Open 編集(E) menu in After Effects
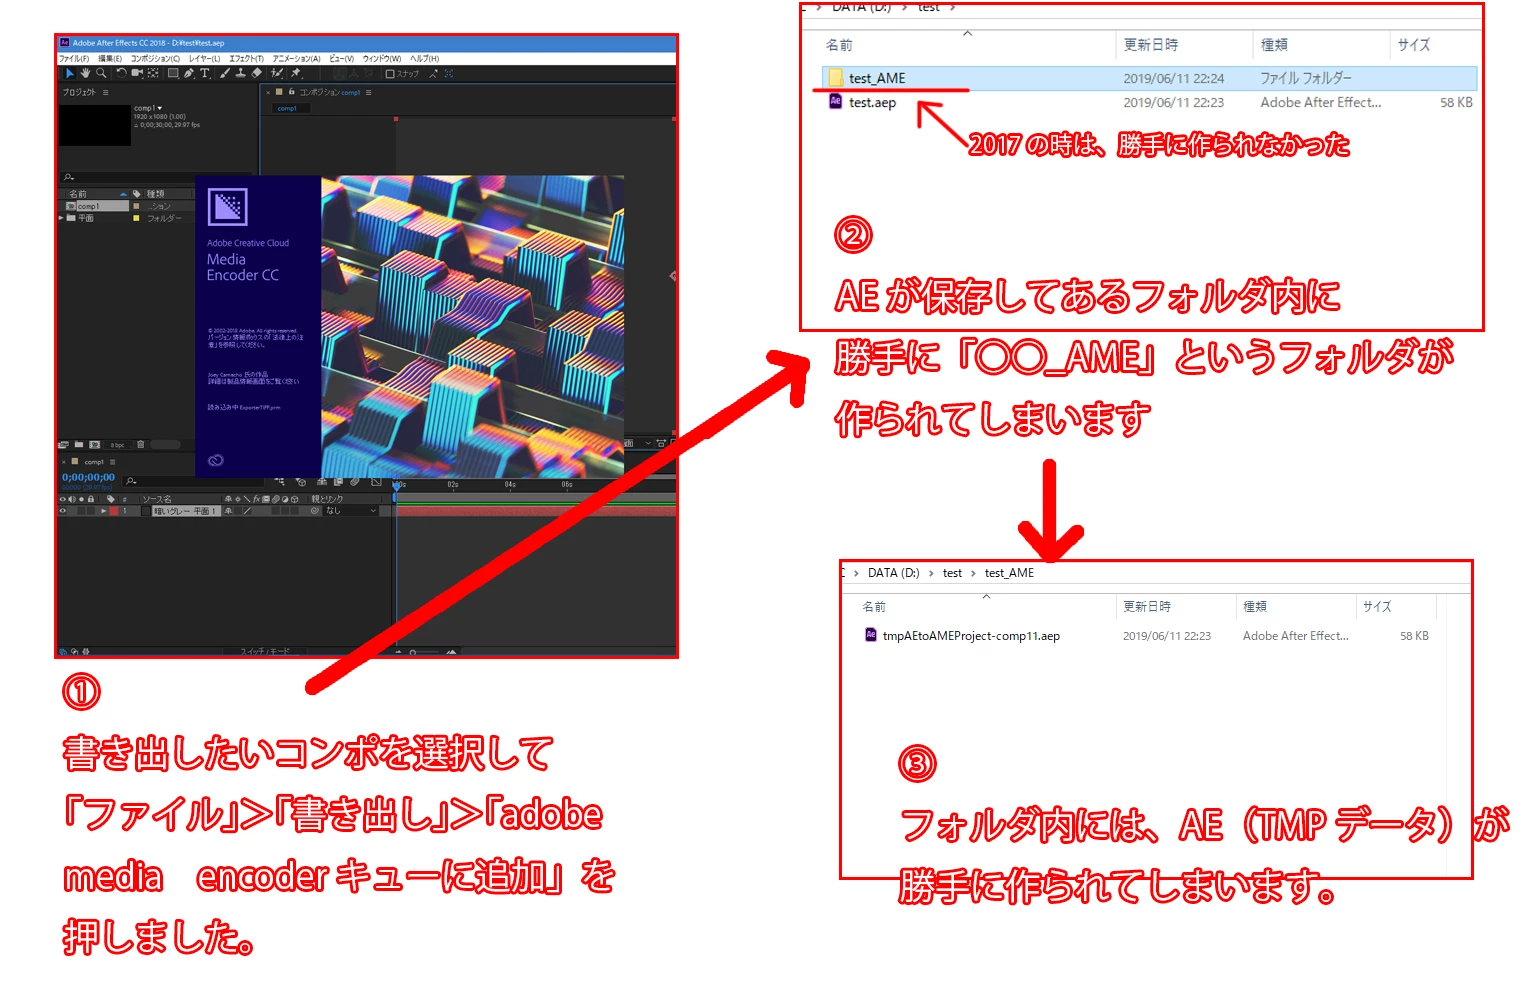 [x=110, y=58]
